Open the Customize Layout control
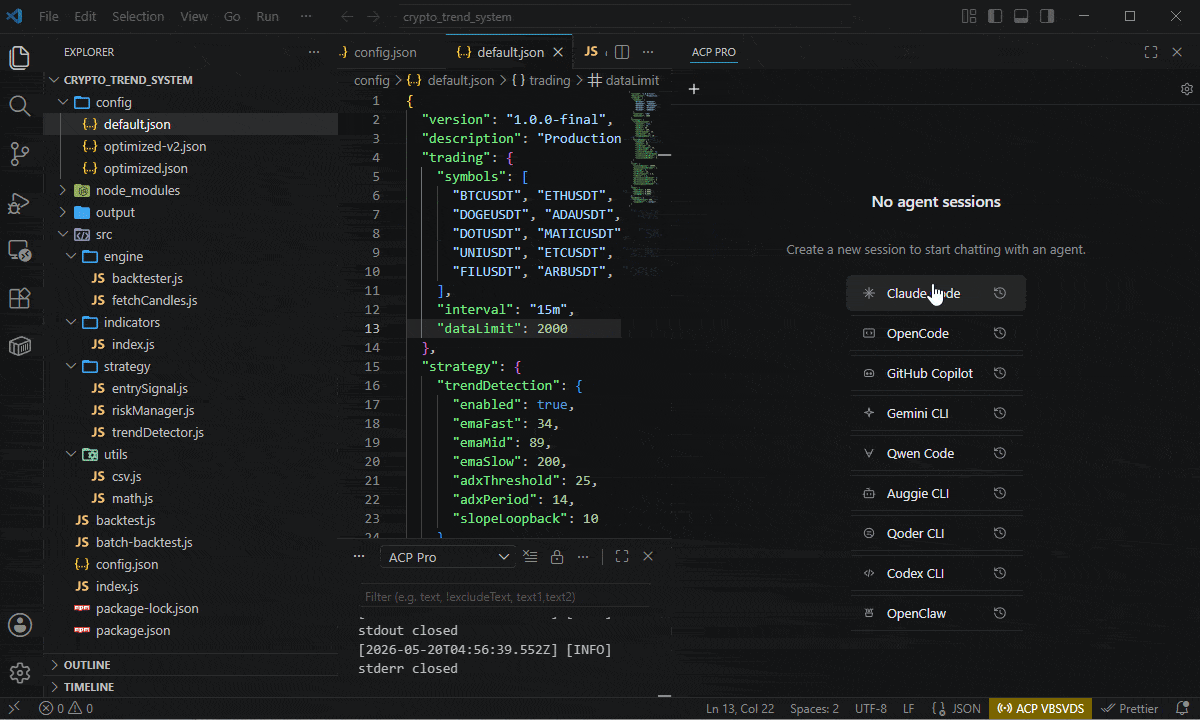 point(969,16)
